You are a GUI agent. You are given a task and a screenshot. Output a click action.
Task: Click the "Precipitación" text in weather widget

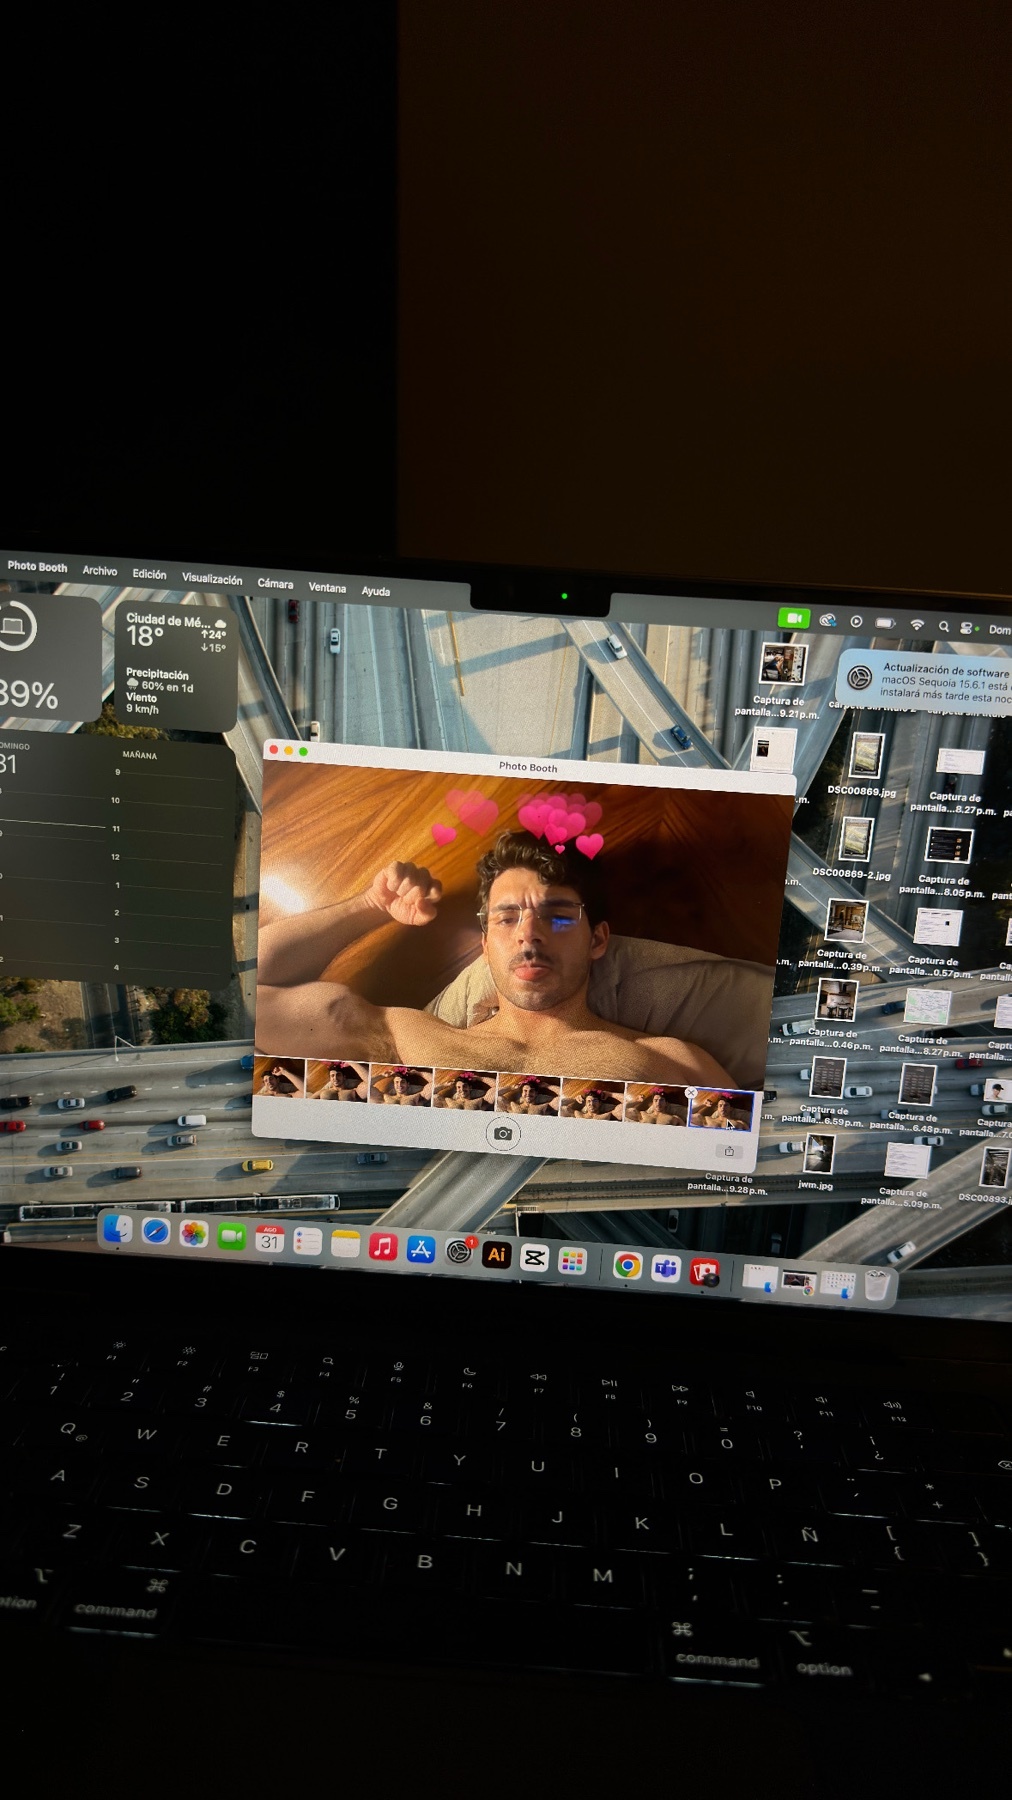(157, 674)
